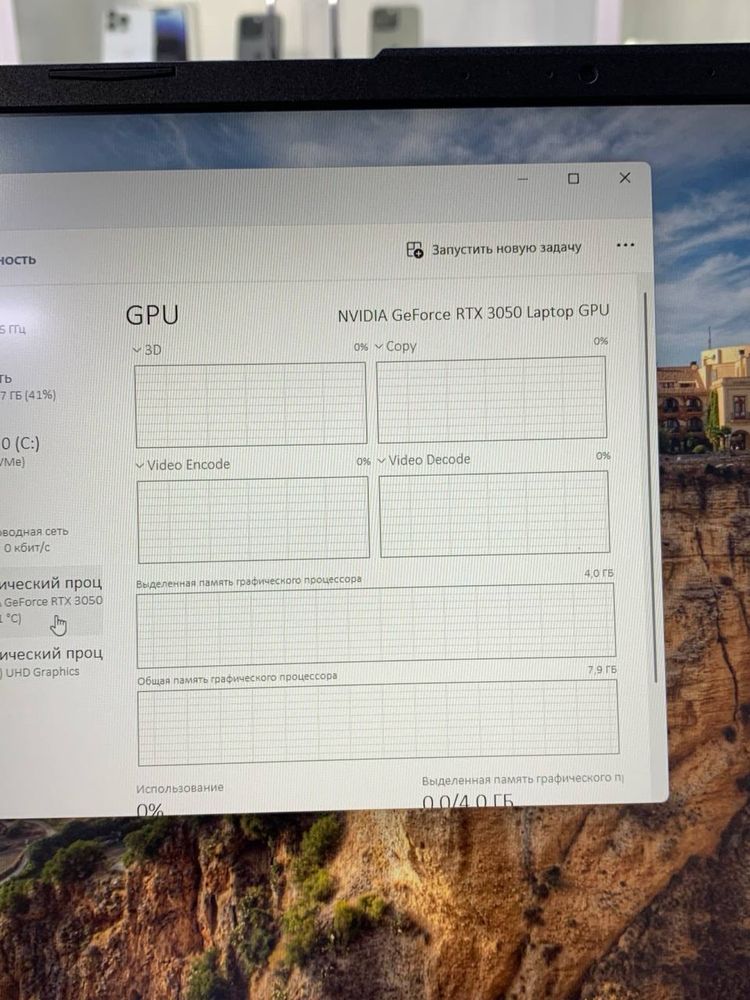The height and width of the screenshot is (1000, 750).
Task: Select the UHD Graphics GPU sidebar entry
Action: tap(51, 662)
